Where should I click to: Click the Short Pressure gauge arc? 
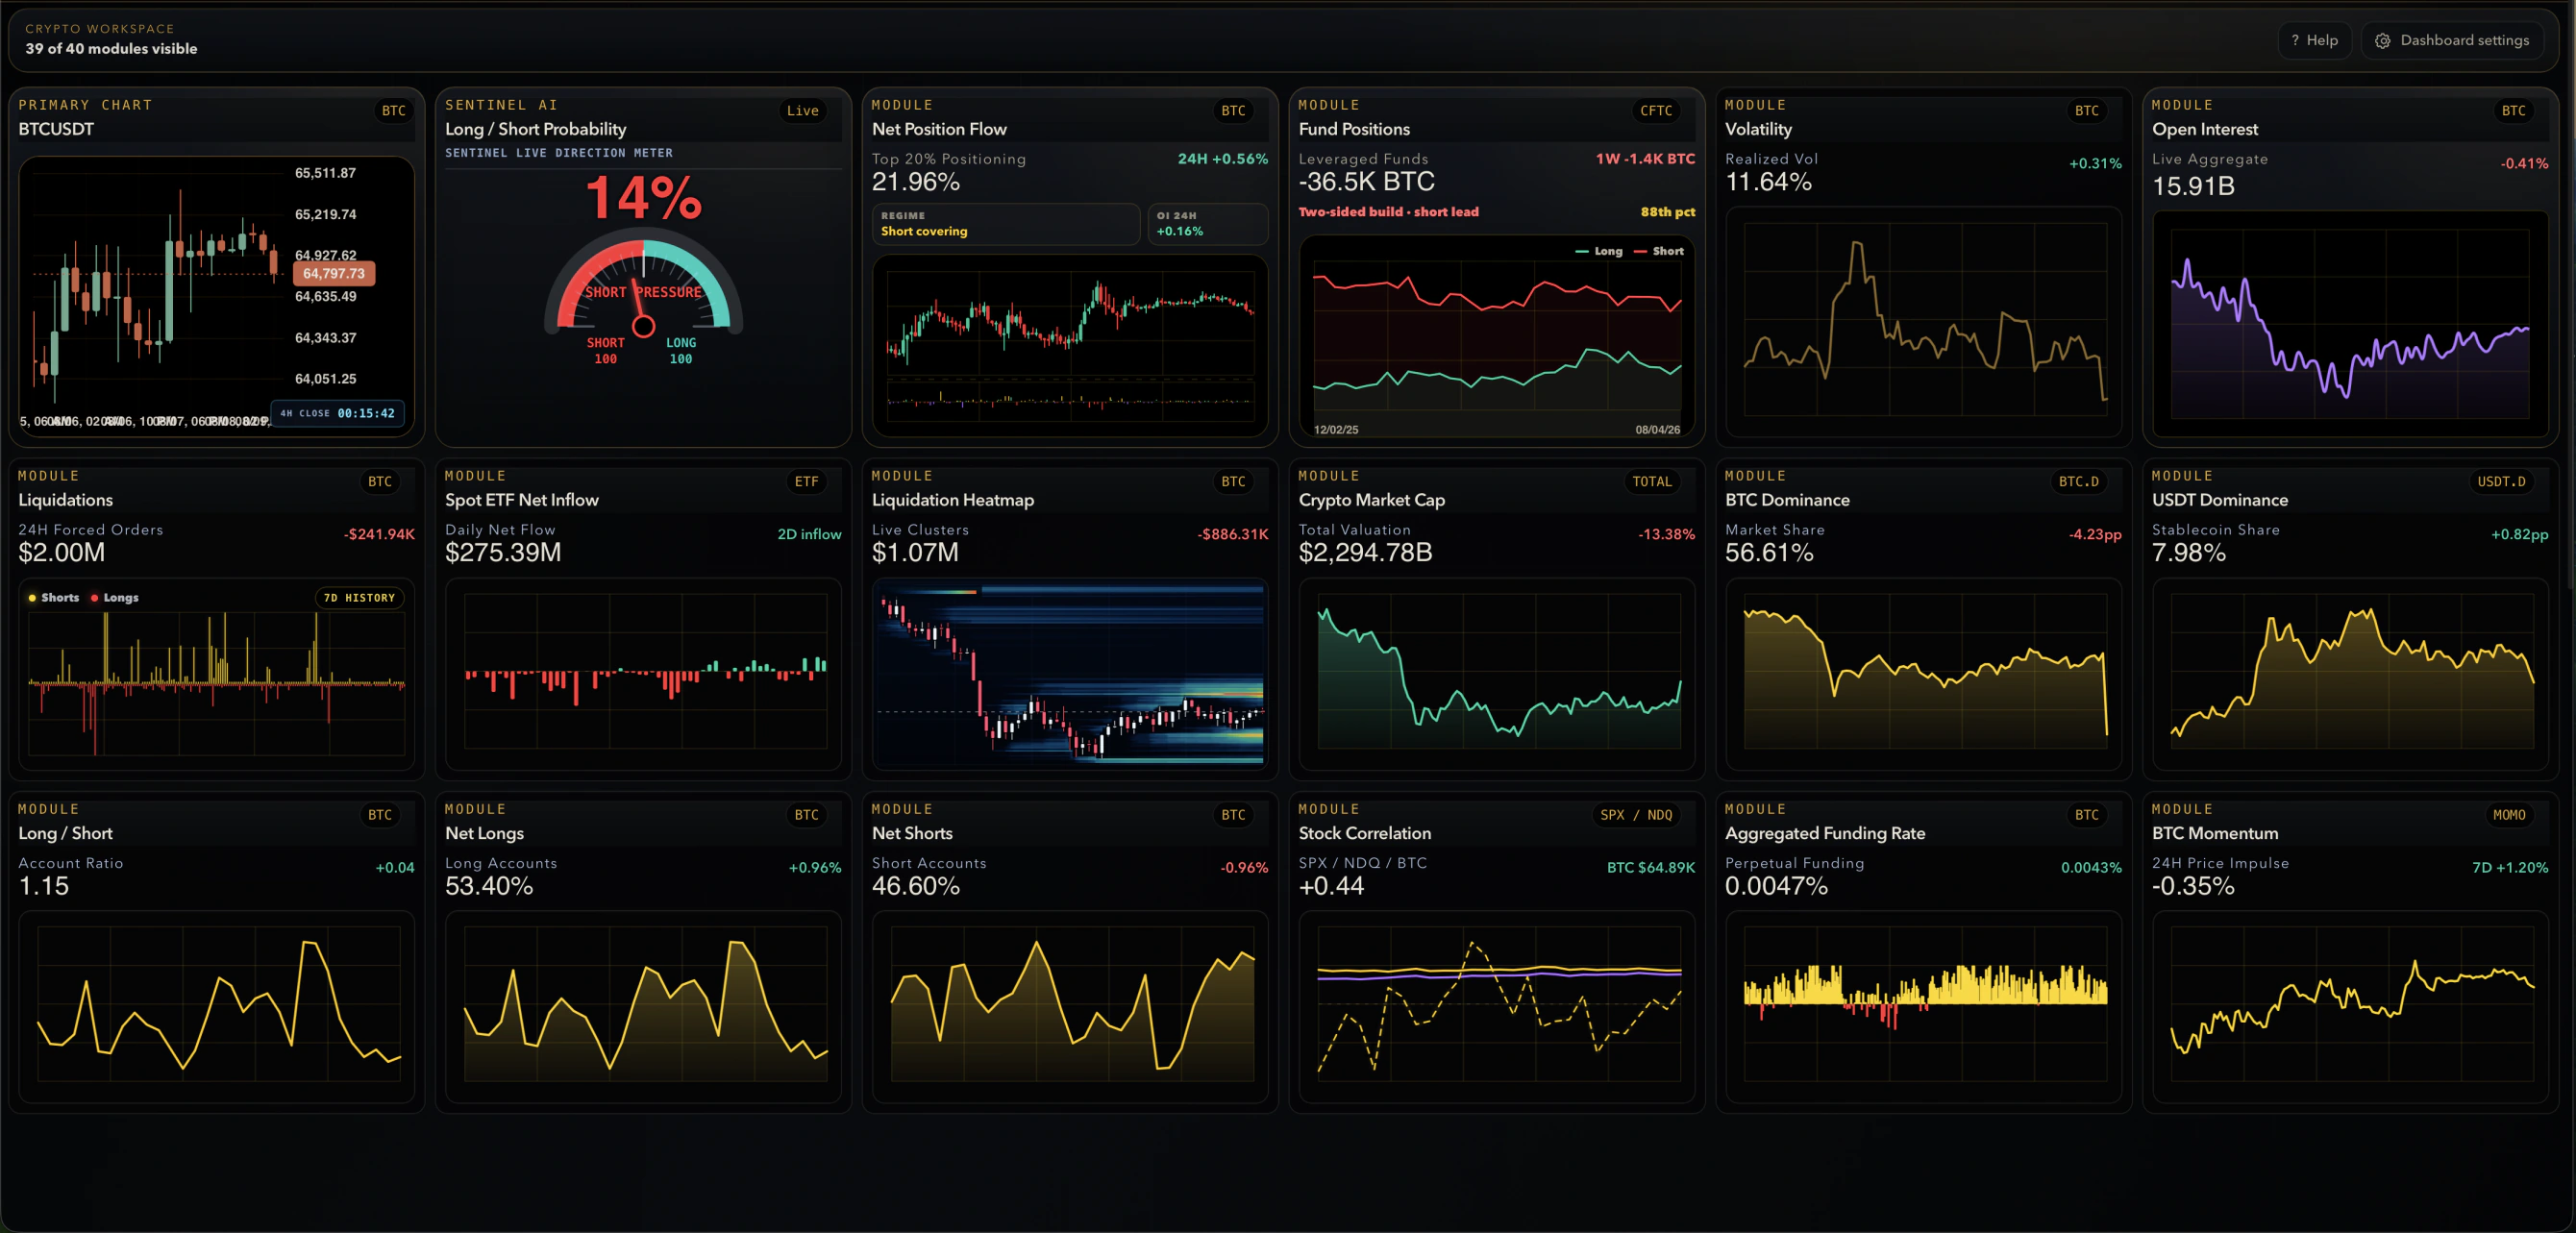(644, 282)
